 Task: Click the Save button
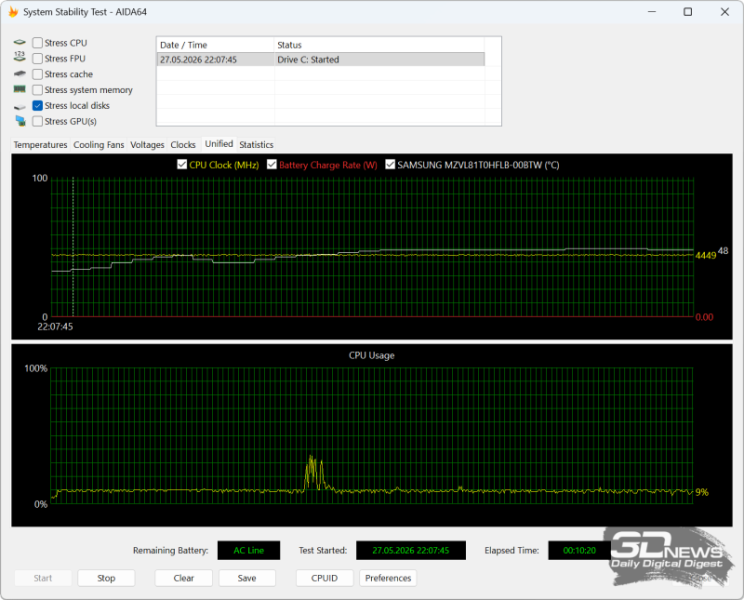pyautogui.click(x=247, y=578)
